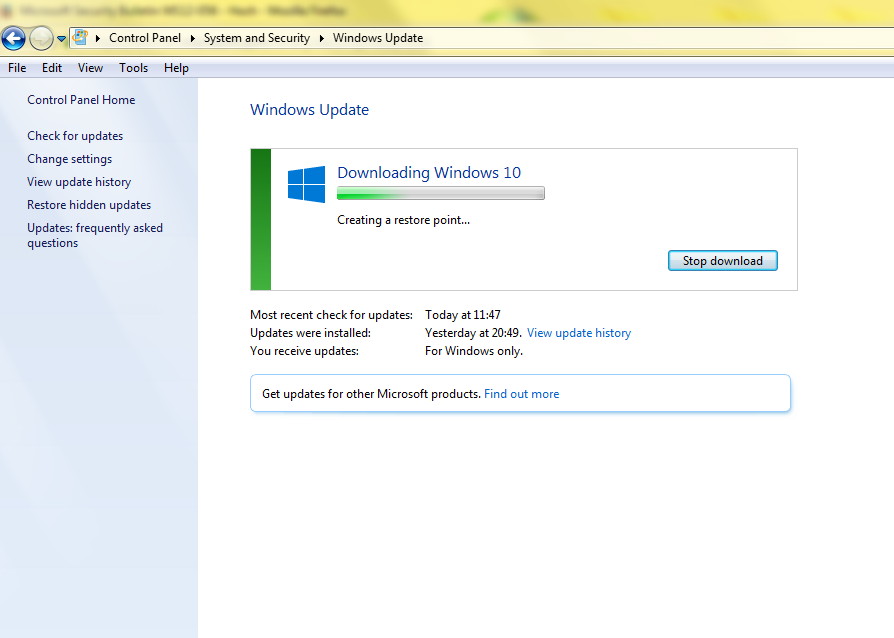
Task: Open the View menu
Action: (x=91, y=68)
